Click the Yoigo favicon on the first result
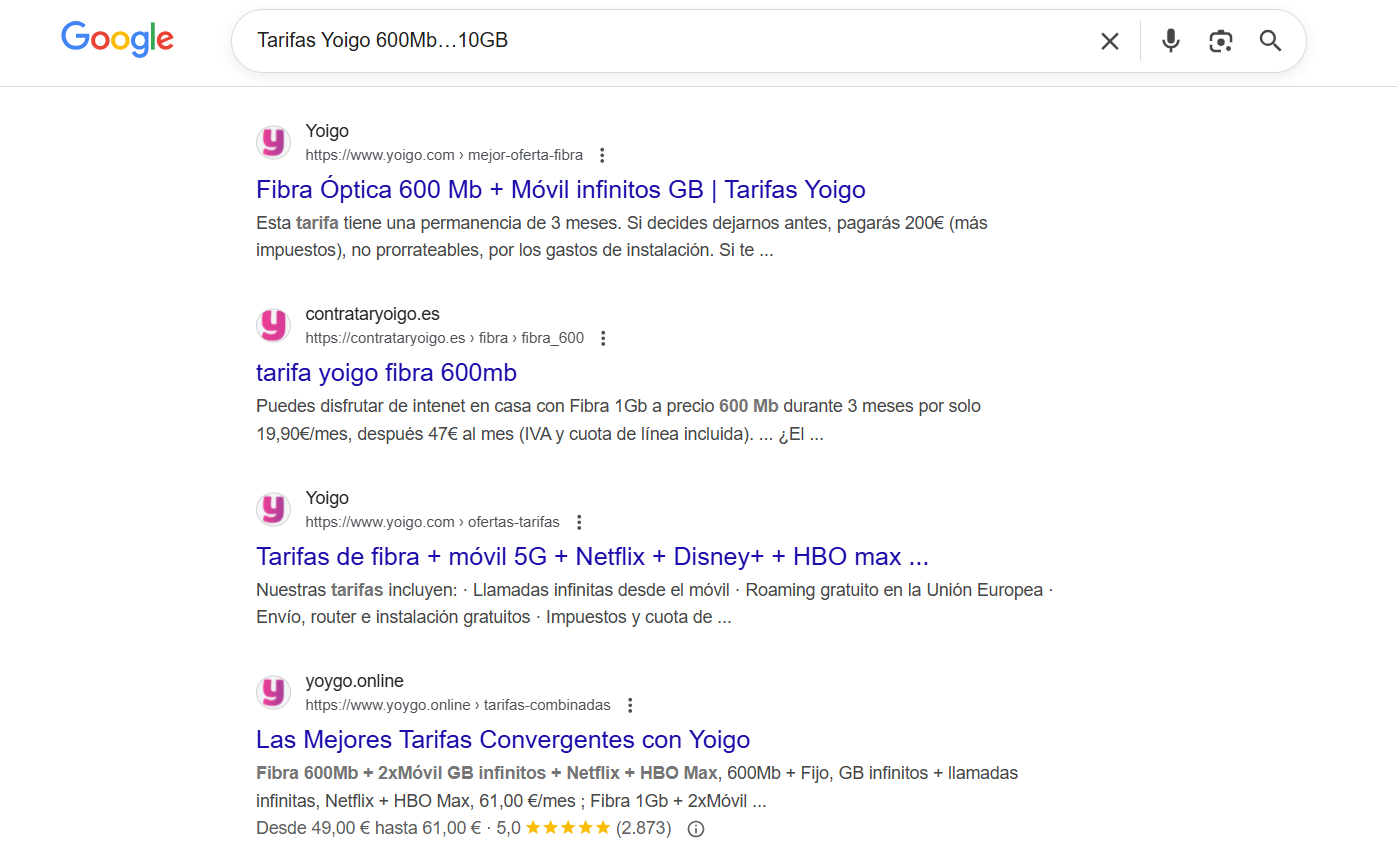 273,142
